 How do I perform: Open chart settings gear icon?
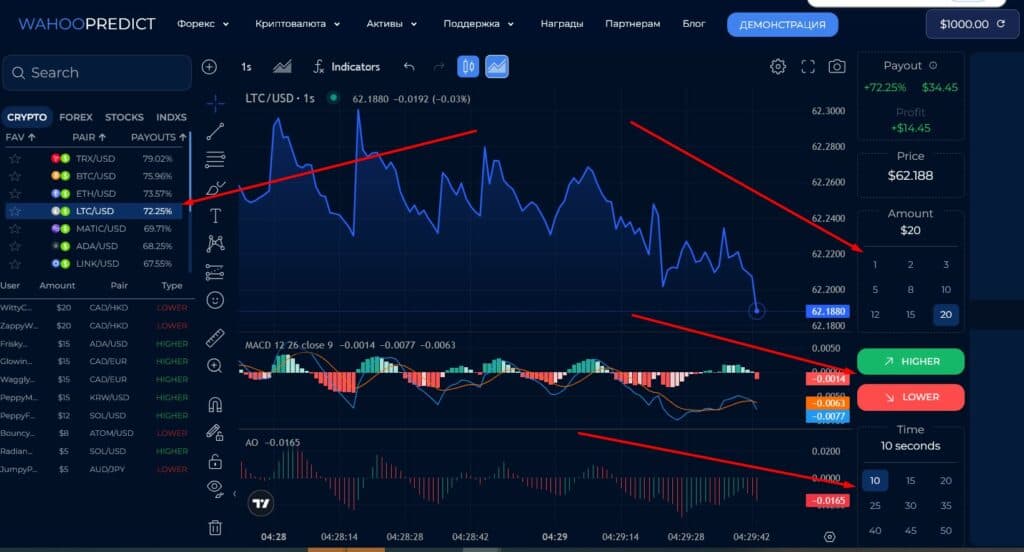pyautogui.click(x=778, y=67)
